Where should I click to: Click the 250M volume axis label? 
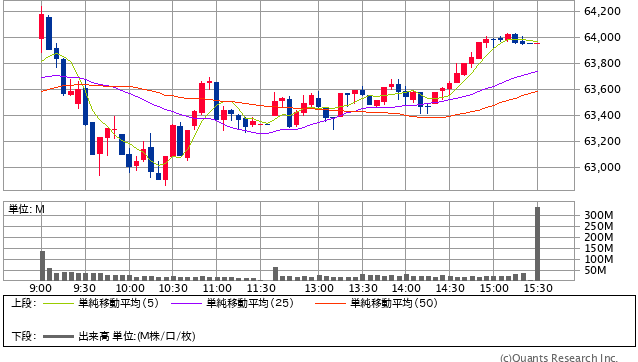click(x=599, y=226)
